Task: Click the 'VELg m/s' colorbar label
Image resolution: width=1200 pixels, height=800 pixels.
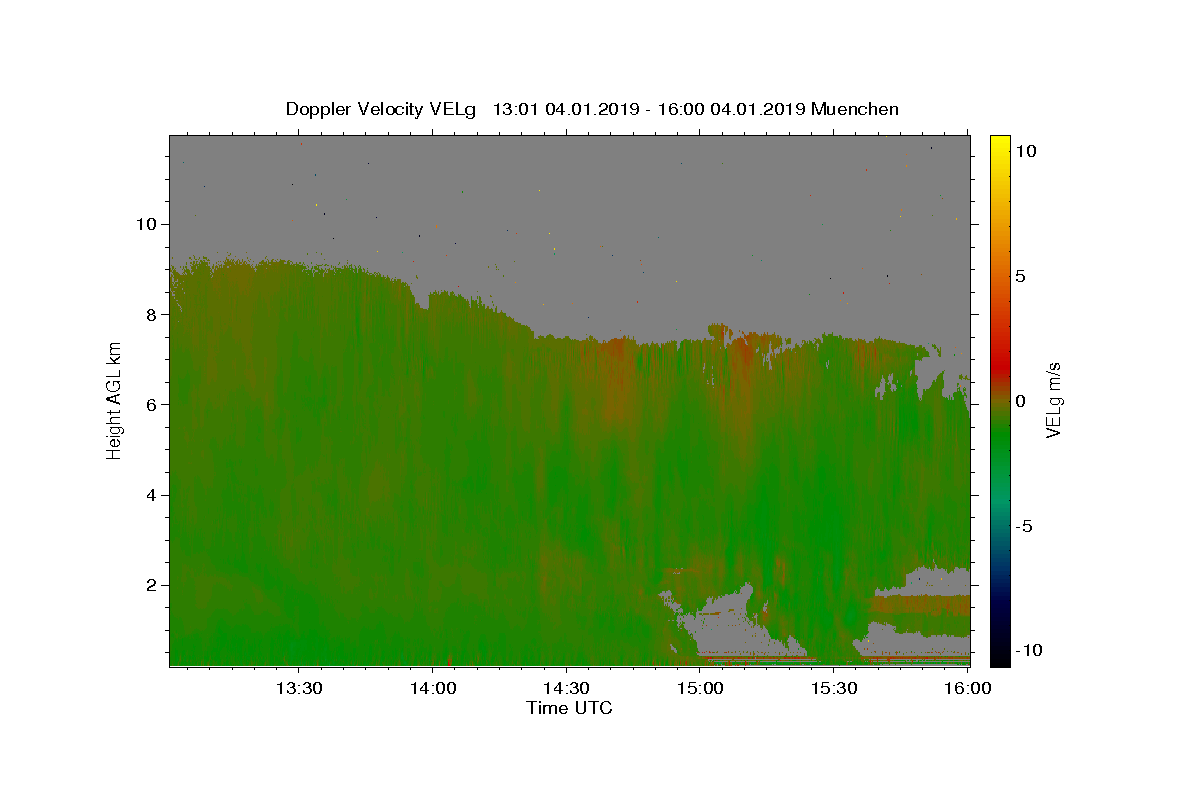Action: click(1054, 400)
